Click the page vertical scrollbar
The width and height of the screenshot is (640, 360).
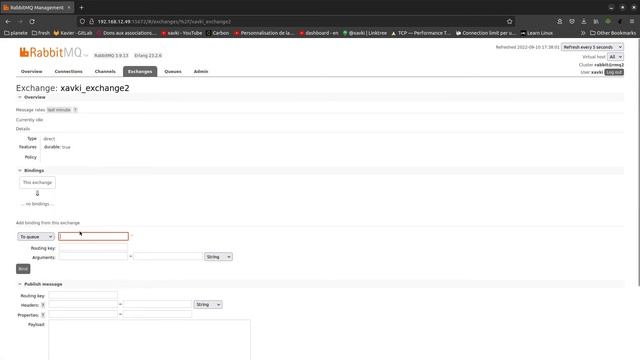(x=638, y=163)
